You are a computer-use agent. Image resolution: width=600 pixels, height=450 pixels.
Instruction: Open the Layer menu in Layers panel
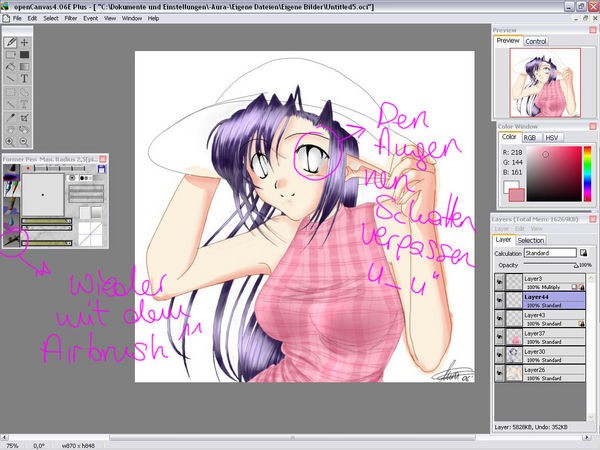tap(502, 228)
